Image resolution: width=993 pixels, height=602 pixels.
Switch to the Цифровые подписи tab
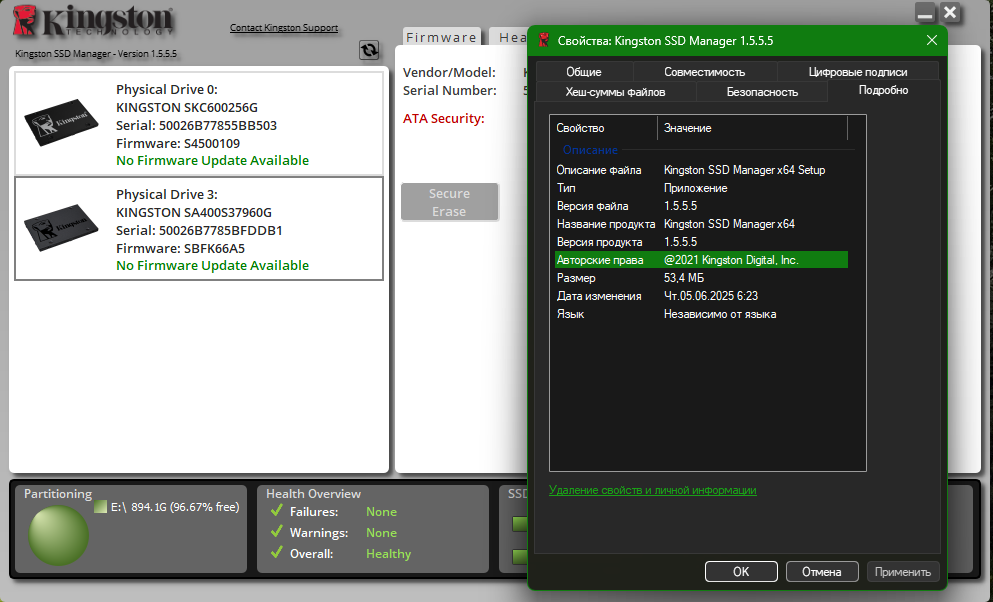click(x=857, y=72)
